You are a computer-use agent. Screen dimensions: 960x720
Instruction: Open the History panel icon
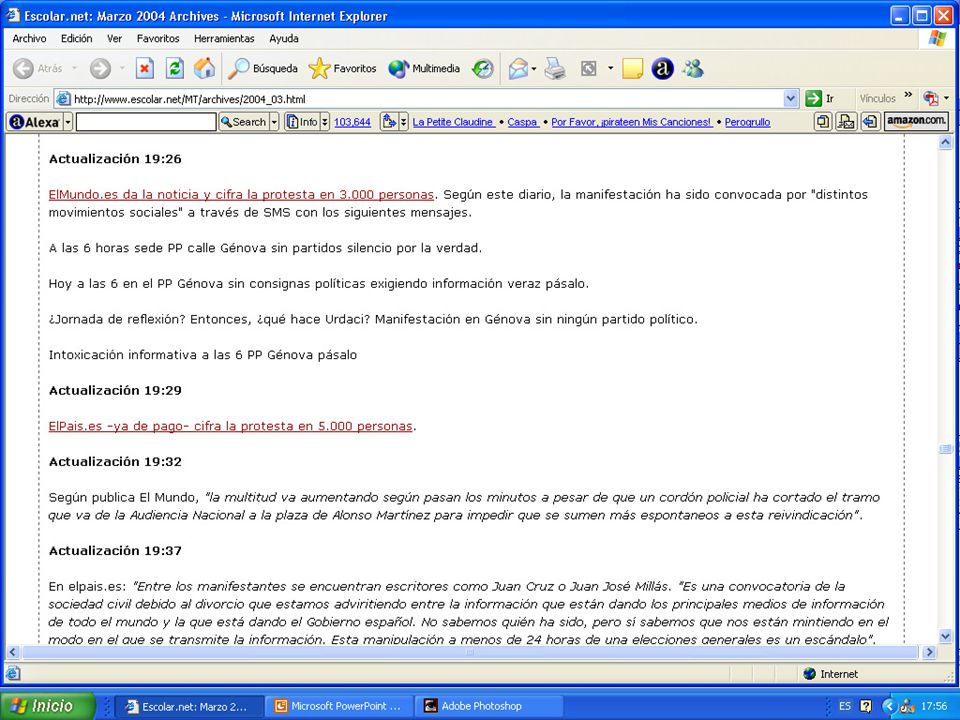coord(482,69)
